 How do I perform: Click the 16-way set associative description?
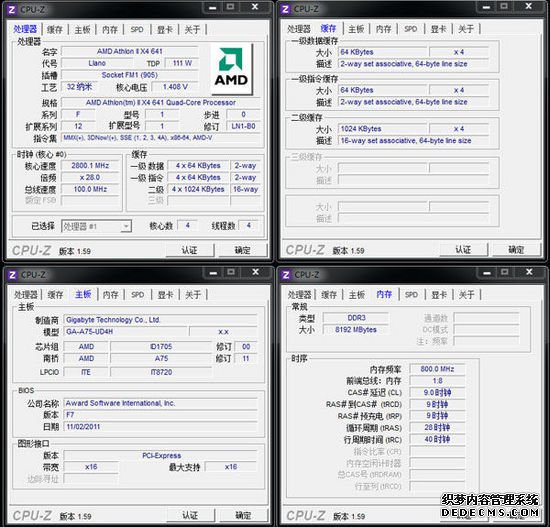pyautogui.click(x=413, y=141)
